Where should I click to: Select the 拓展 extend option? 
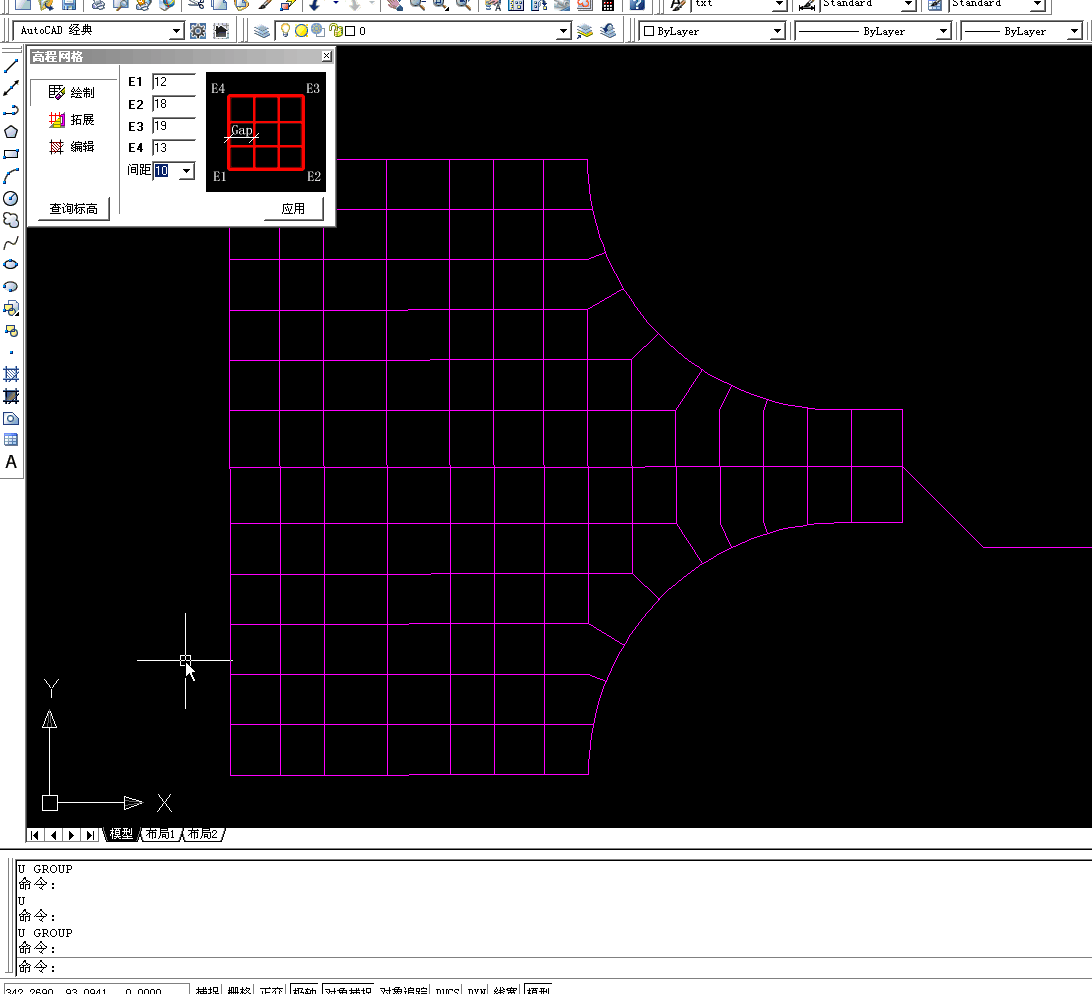click(72, 120)
